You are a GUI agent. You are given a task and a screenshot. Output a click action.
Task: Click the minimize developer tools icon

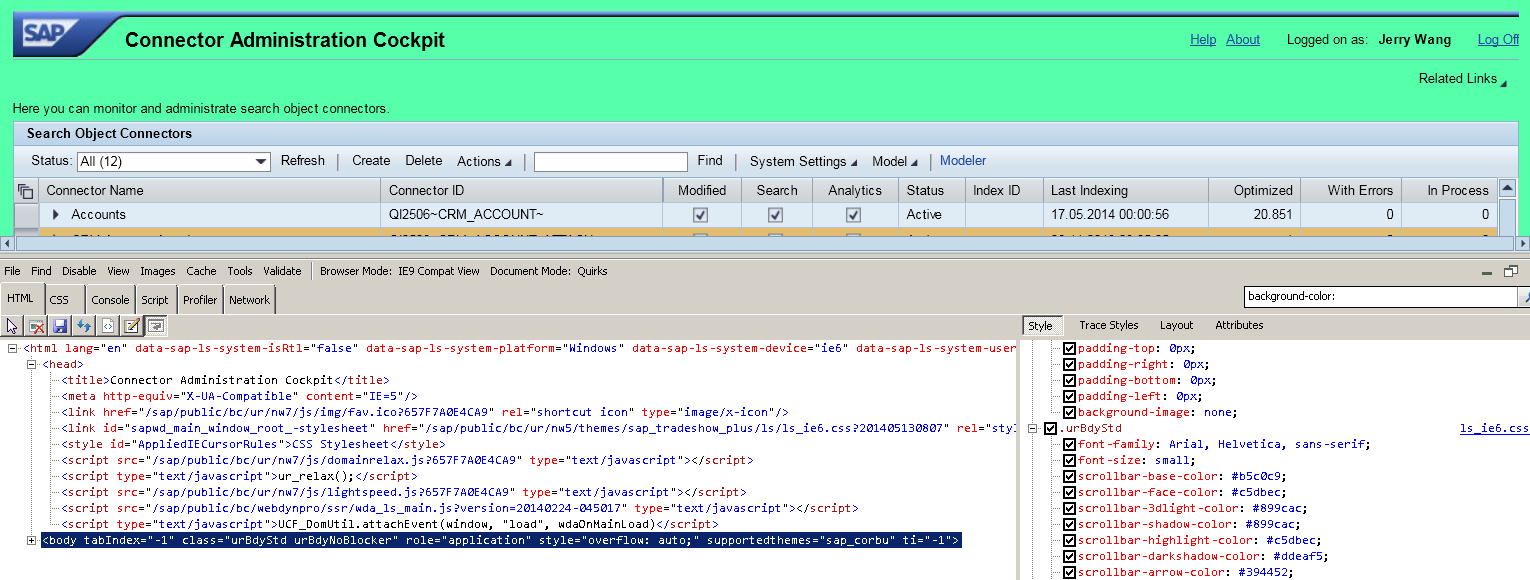[1488, 272]
